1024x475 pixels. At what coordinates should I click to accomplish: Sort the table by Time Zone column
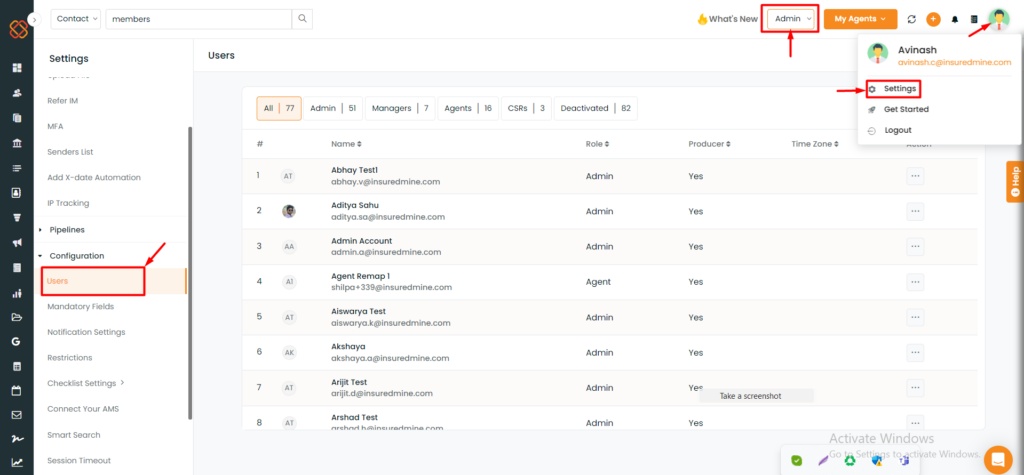click(815, 144)
